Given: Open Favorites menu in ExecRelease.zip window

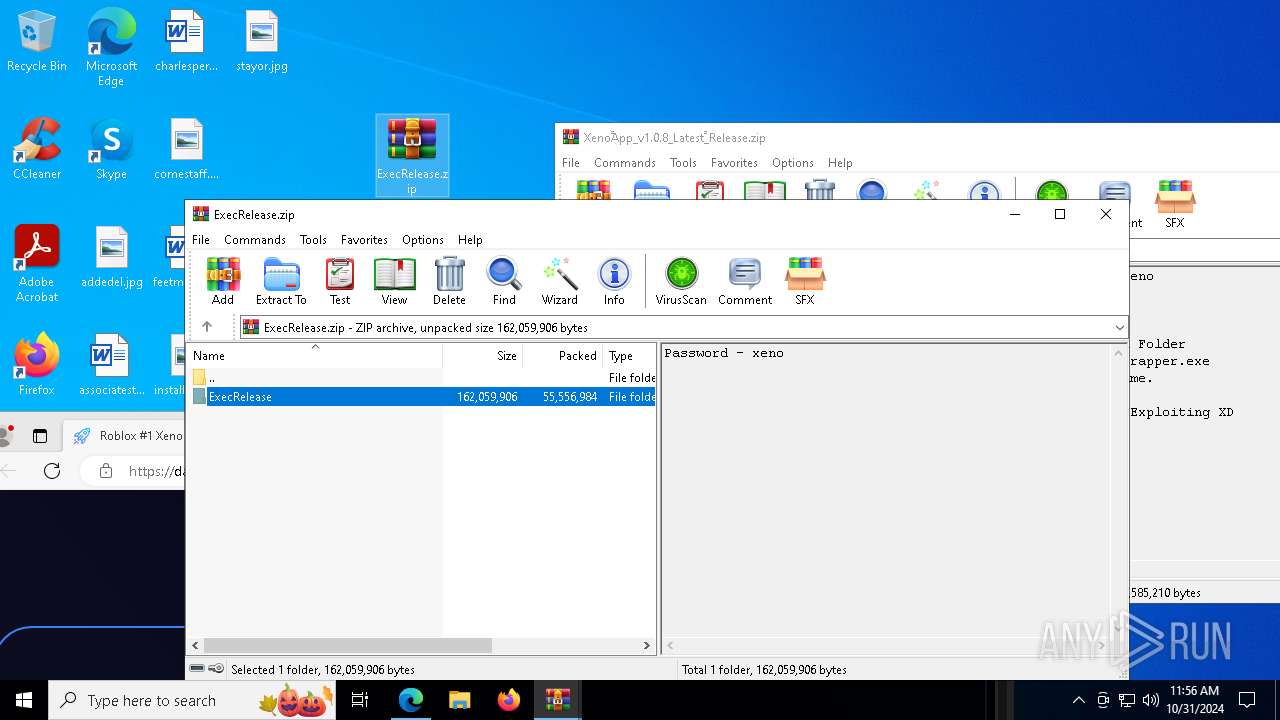Looking at the screenshot, I should tap(364, 240).
